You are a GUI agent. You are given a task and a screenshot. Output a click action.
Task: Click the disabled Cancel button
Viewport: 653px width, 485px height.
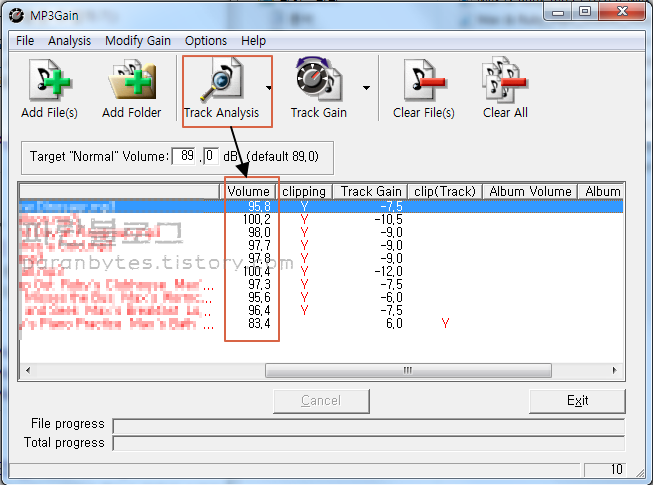pyautogui.click(x=321, y=401)
